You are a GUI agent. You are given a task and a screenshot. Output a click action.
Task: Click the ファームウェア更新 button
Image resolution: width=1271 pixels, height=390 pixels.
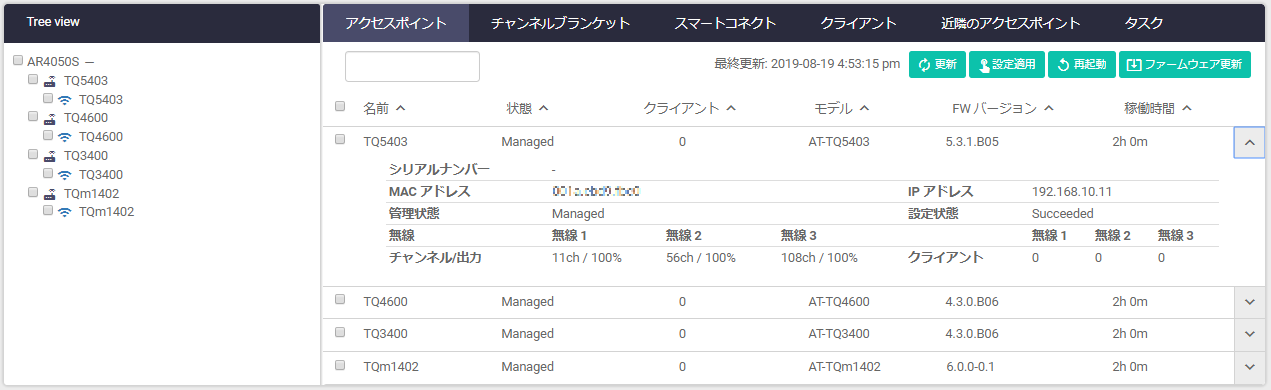[1184, 65]
